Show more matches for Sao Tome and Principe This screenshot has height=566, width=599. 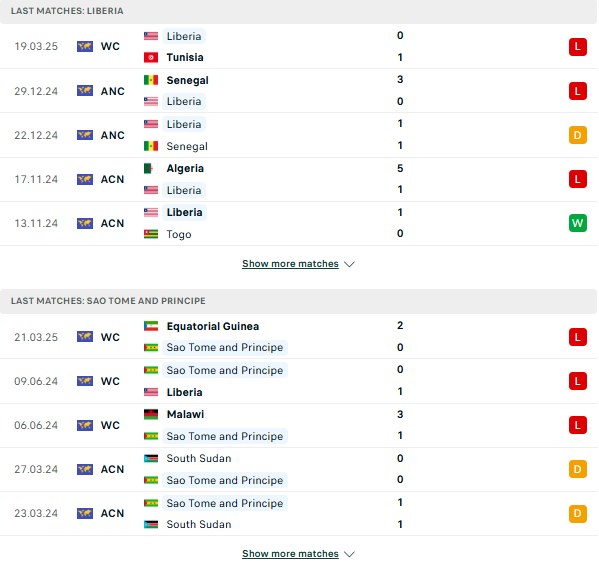pos(290,554)
